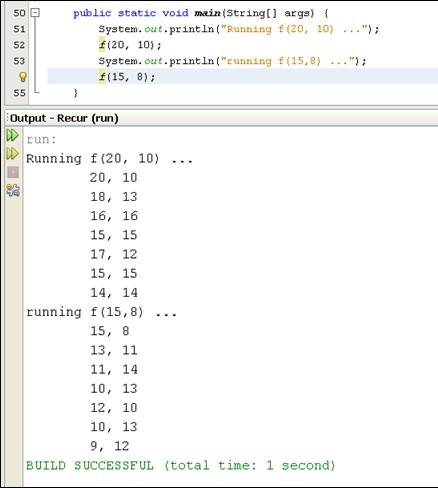The image size is (438, 488).
Task: Click the yellow re-run with different parameters icon
Action: tap(13, 154)
